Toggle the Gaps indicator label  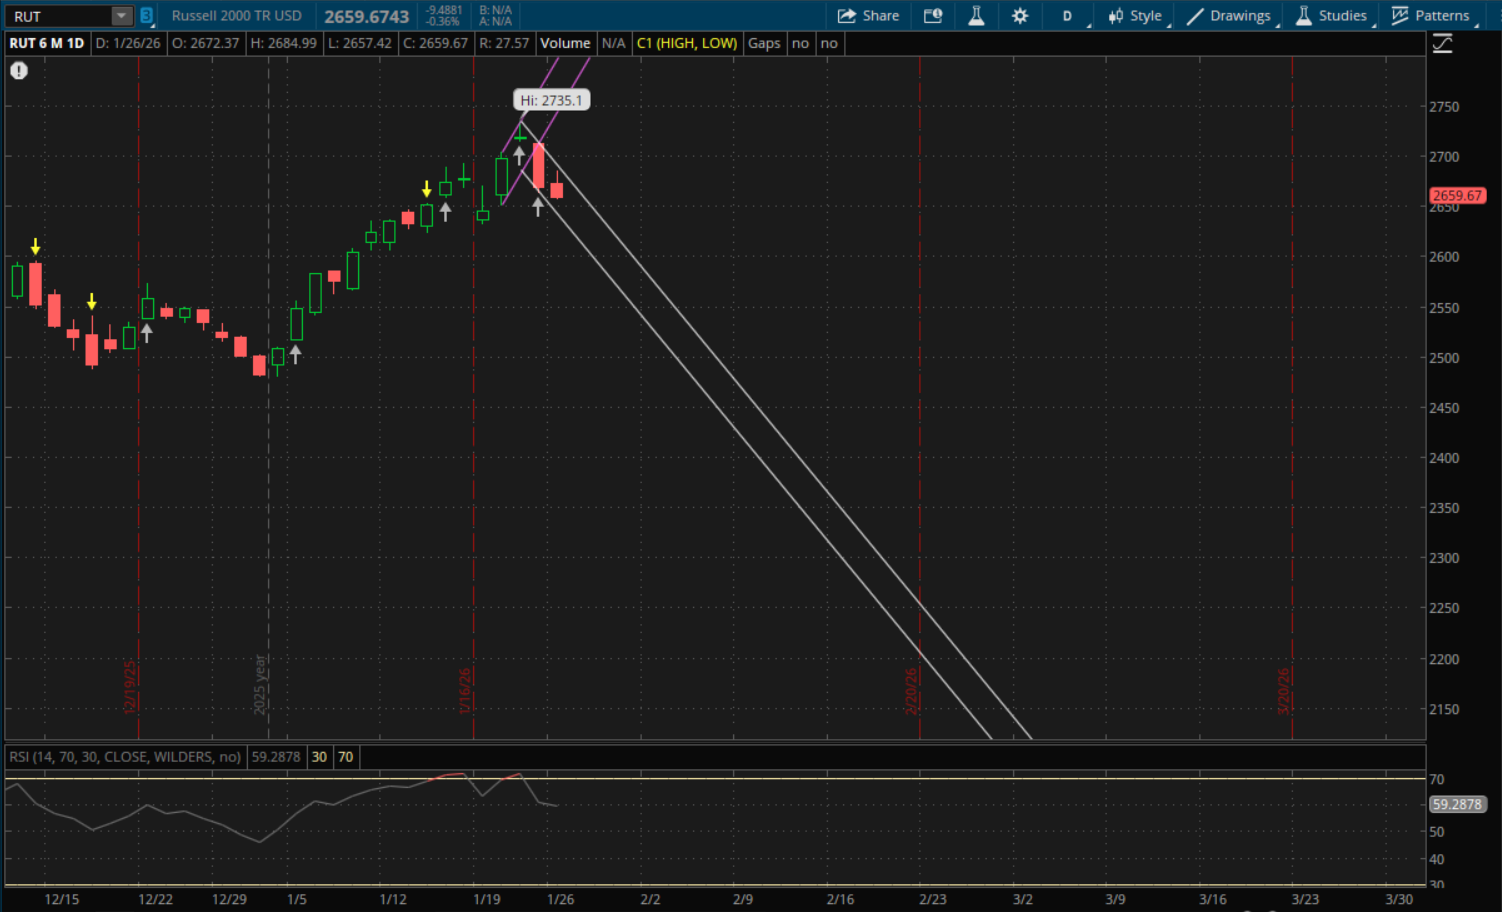pyautogui.click(x=764, y=43)
